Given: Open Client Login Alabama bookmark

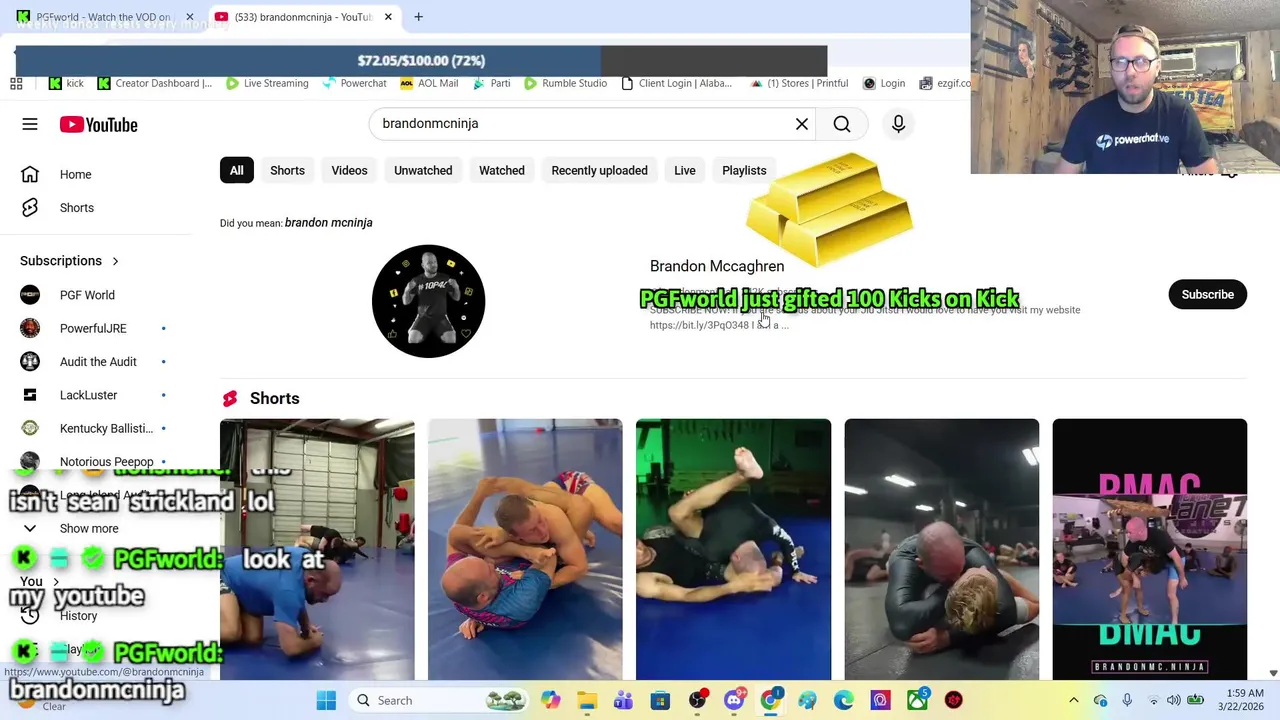Looking at the screenshot, I should [676, 83].
